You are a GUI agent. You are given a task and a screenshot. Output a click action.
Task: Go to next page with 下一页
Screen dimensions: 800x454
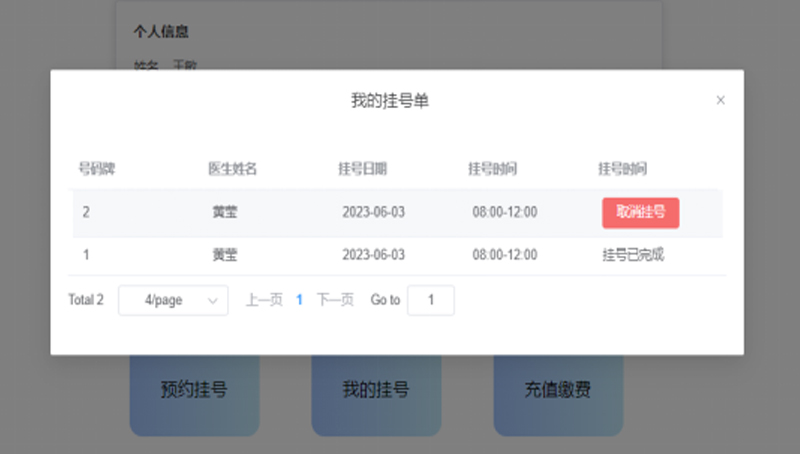[335, 300]
